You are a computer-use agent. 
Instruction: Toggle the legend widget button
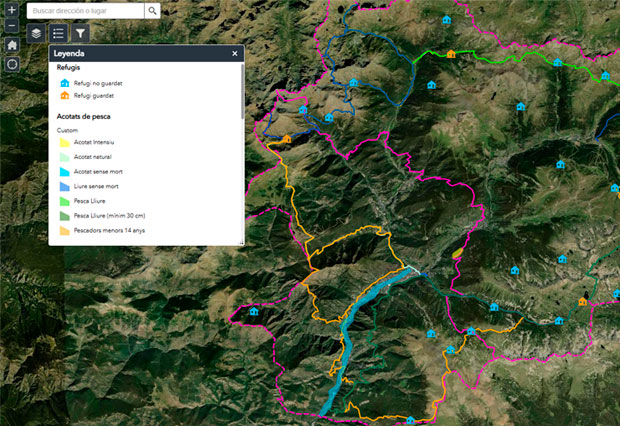(59, 33)
